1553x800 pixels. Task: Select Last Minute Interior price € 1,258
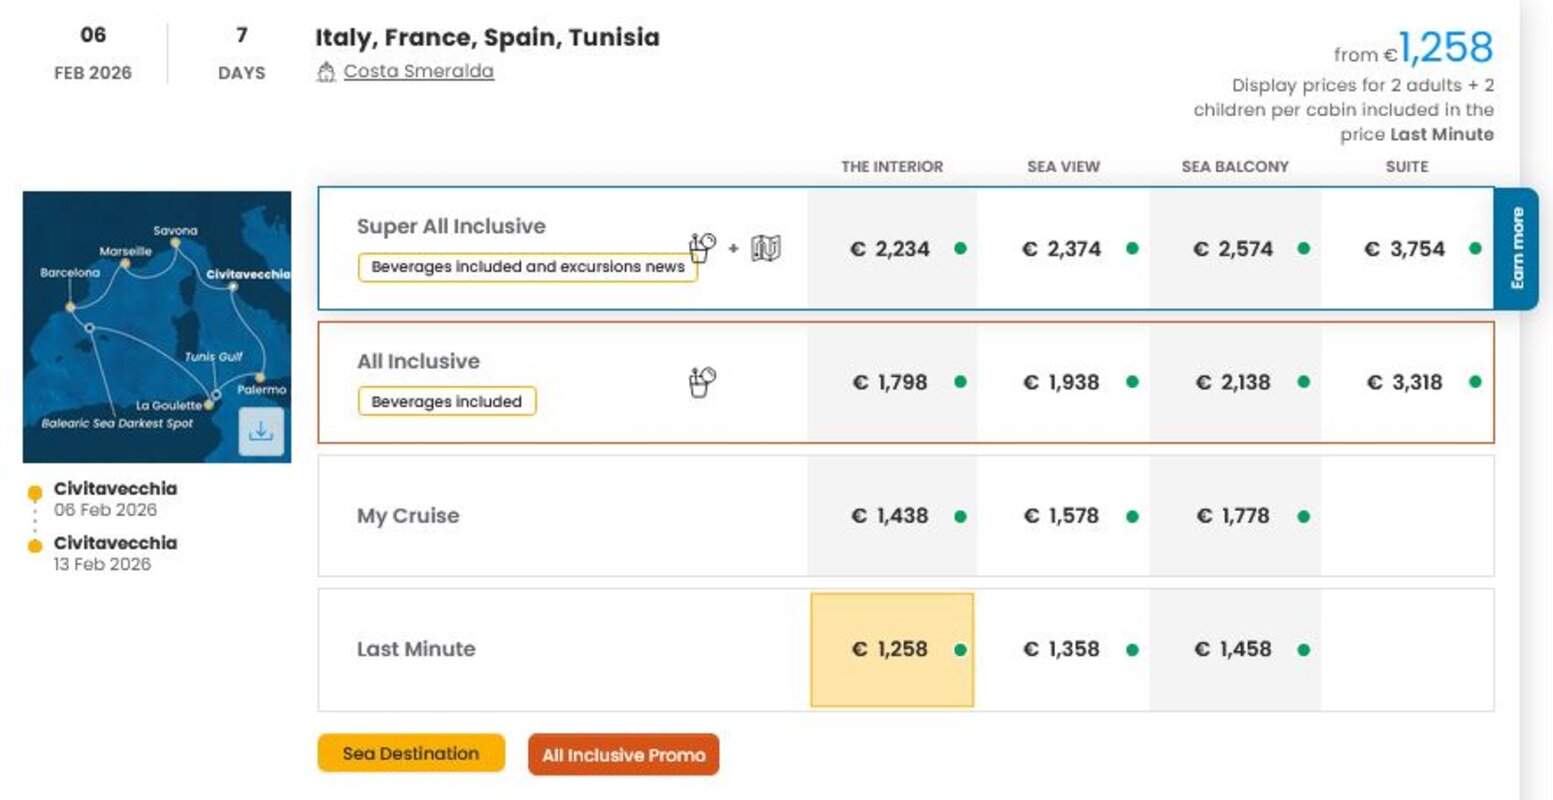[890, 650]
